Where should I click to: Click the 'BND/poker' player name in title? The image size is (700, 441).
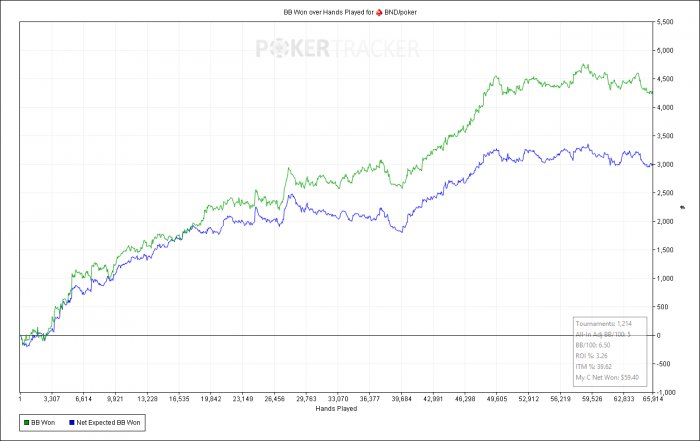point(400,12)
